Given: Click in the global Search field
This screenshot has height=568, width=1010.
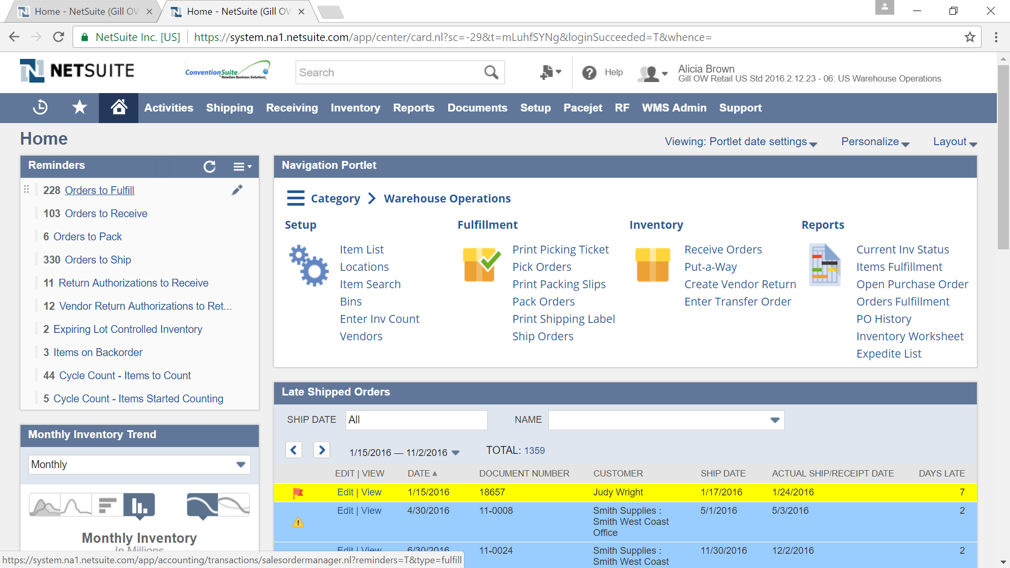Looking at the screenshot, I should (390, 72).
